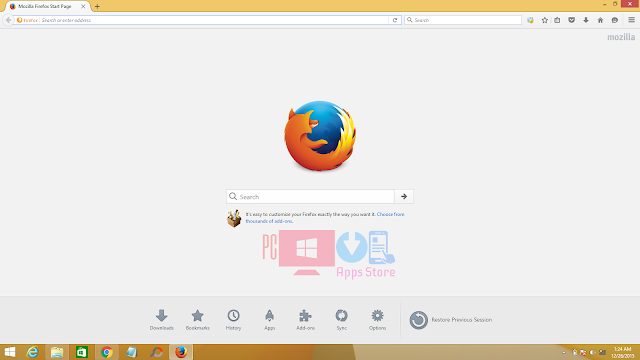The image size is (640, 360).
Task: Open the History shortcut
Action: point(233,319)
